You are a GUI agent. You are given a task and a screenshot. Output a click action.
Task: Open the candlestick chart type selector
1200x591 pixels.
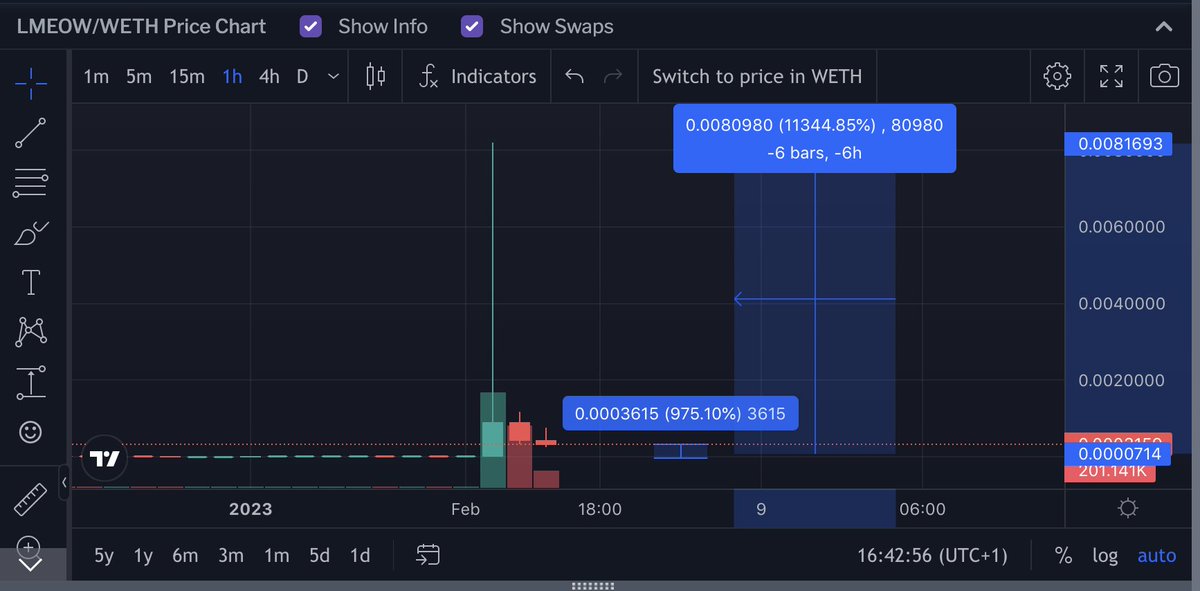click(376, 76)
